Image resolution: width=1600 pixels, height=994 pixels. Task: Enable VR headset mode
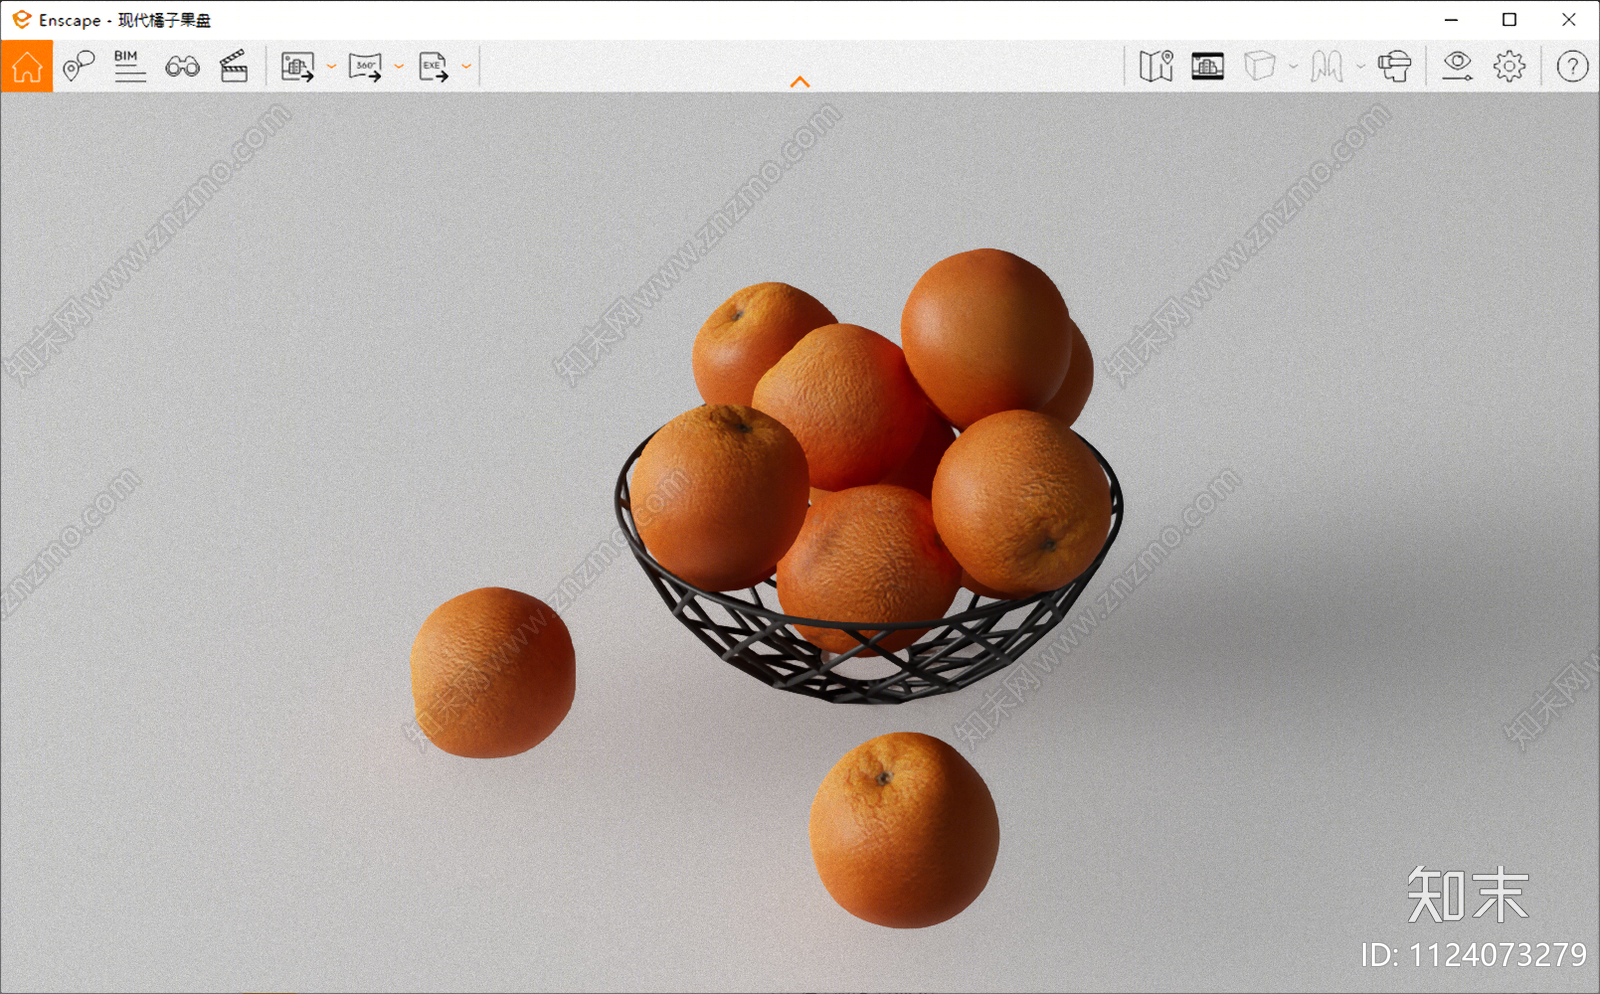click(x=1394, y=67)
